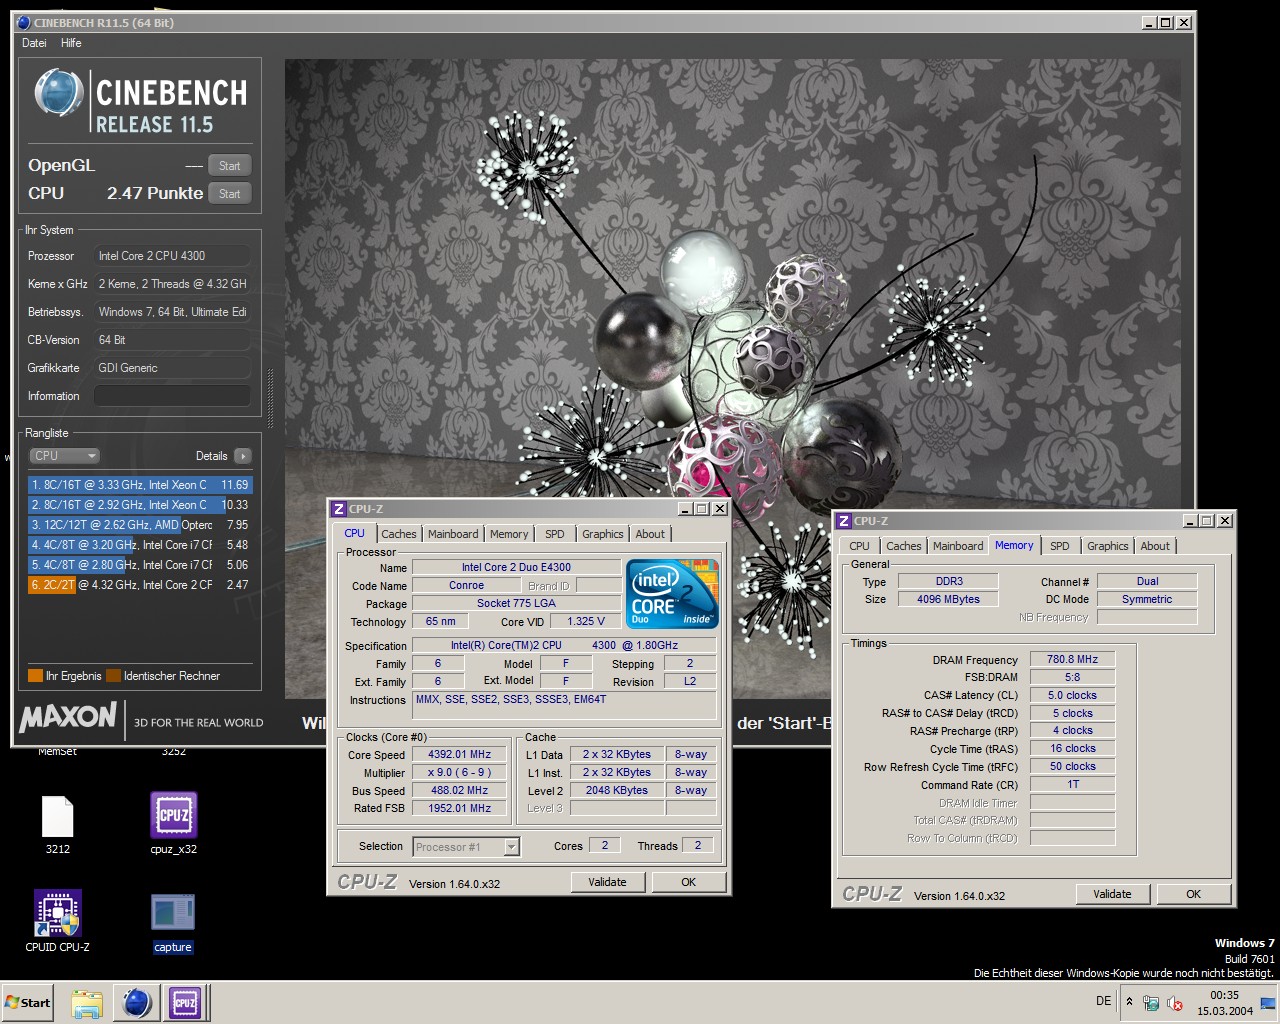The image size is (1280, 1024).
Task: Switch to Cinebench taskbar icon
Action: (x=137, y=1003)
